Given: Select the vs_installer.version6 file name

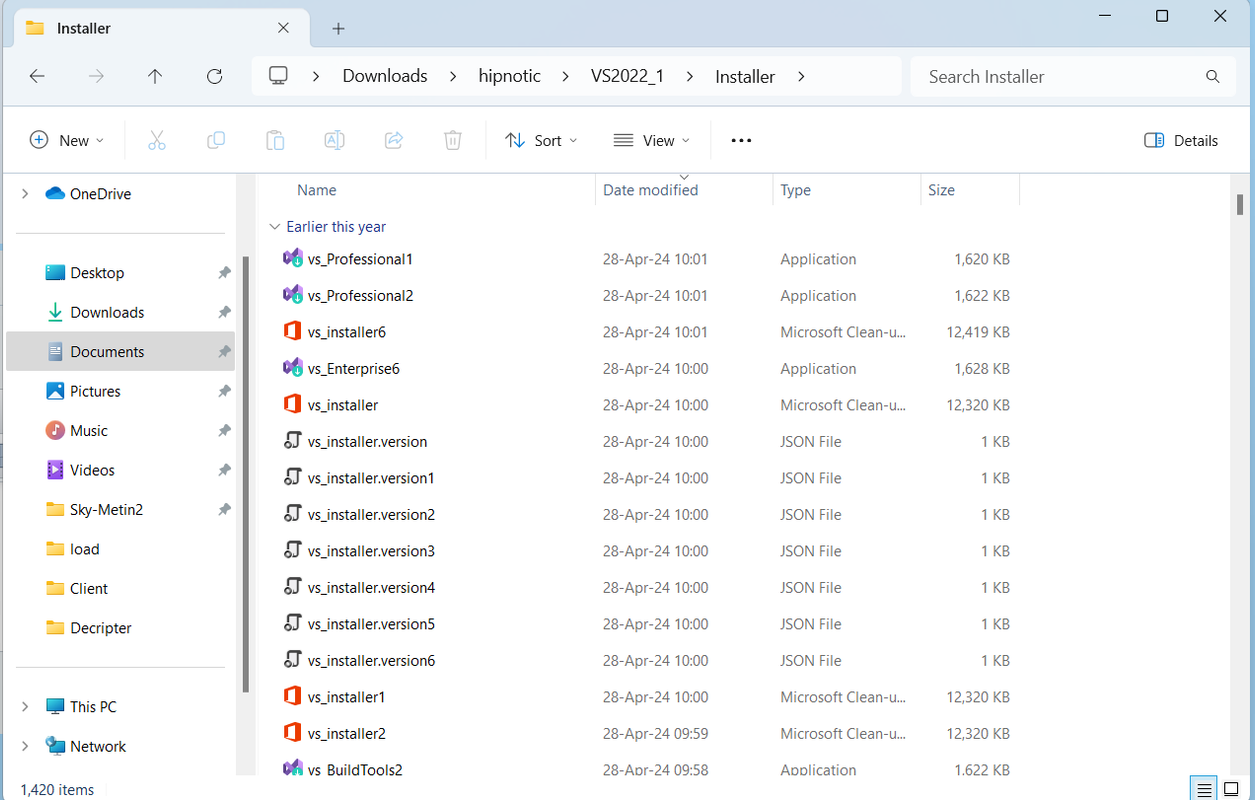Looking at the screenshot, I should (x=371, y=661).
